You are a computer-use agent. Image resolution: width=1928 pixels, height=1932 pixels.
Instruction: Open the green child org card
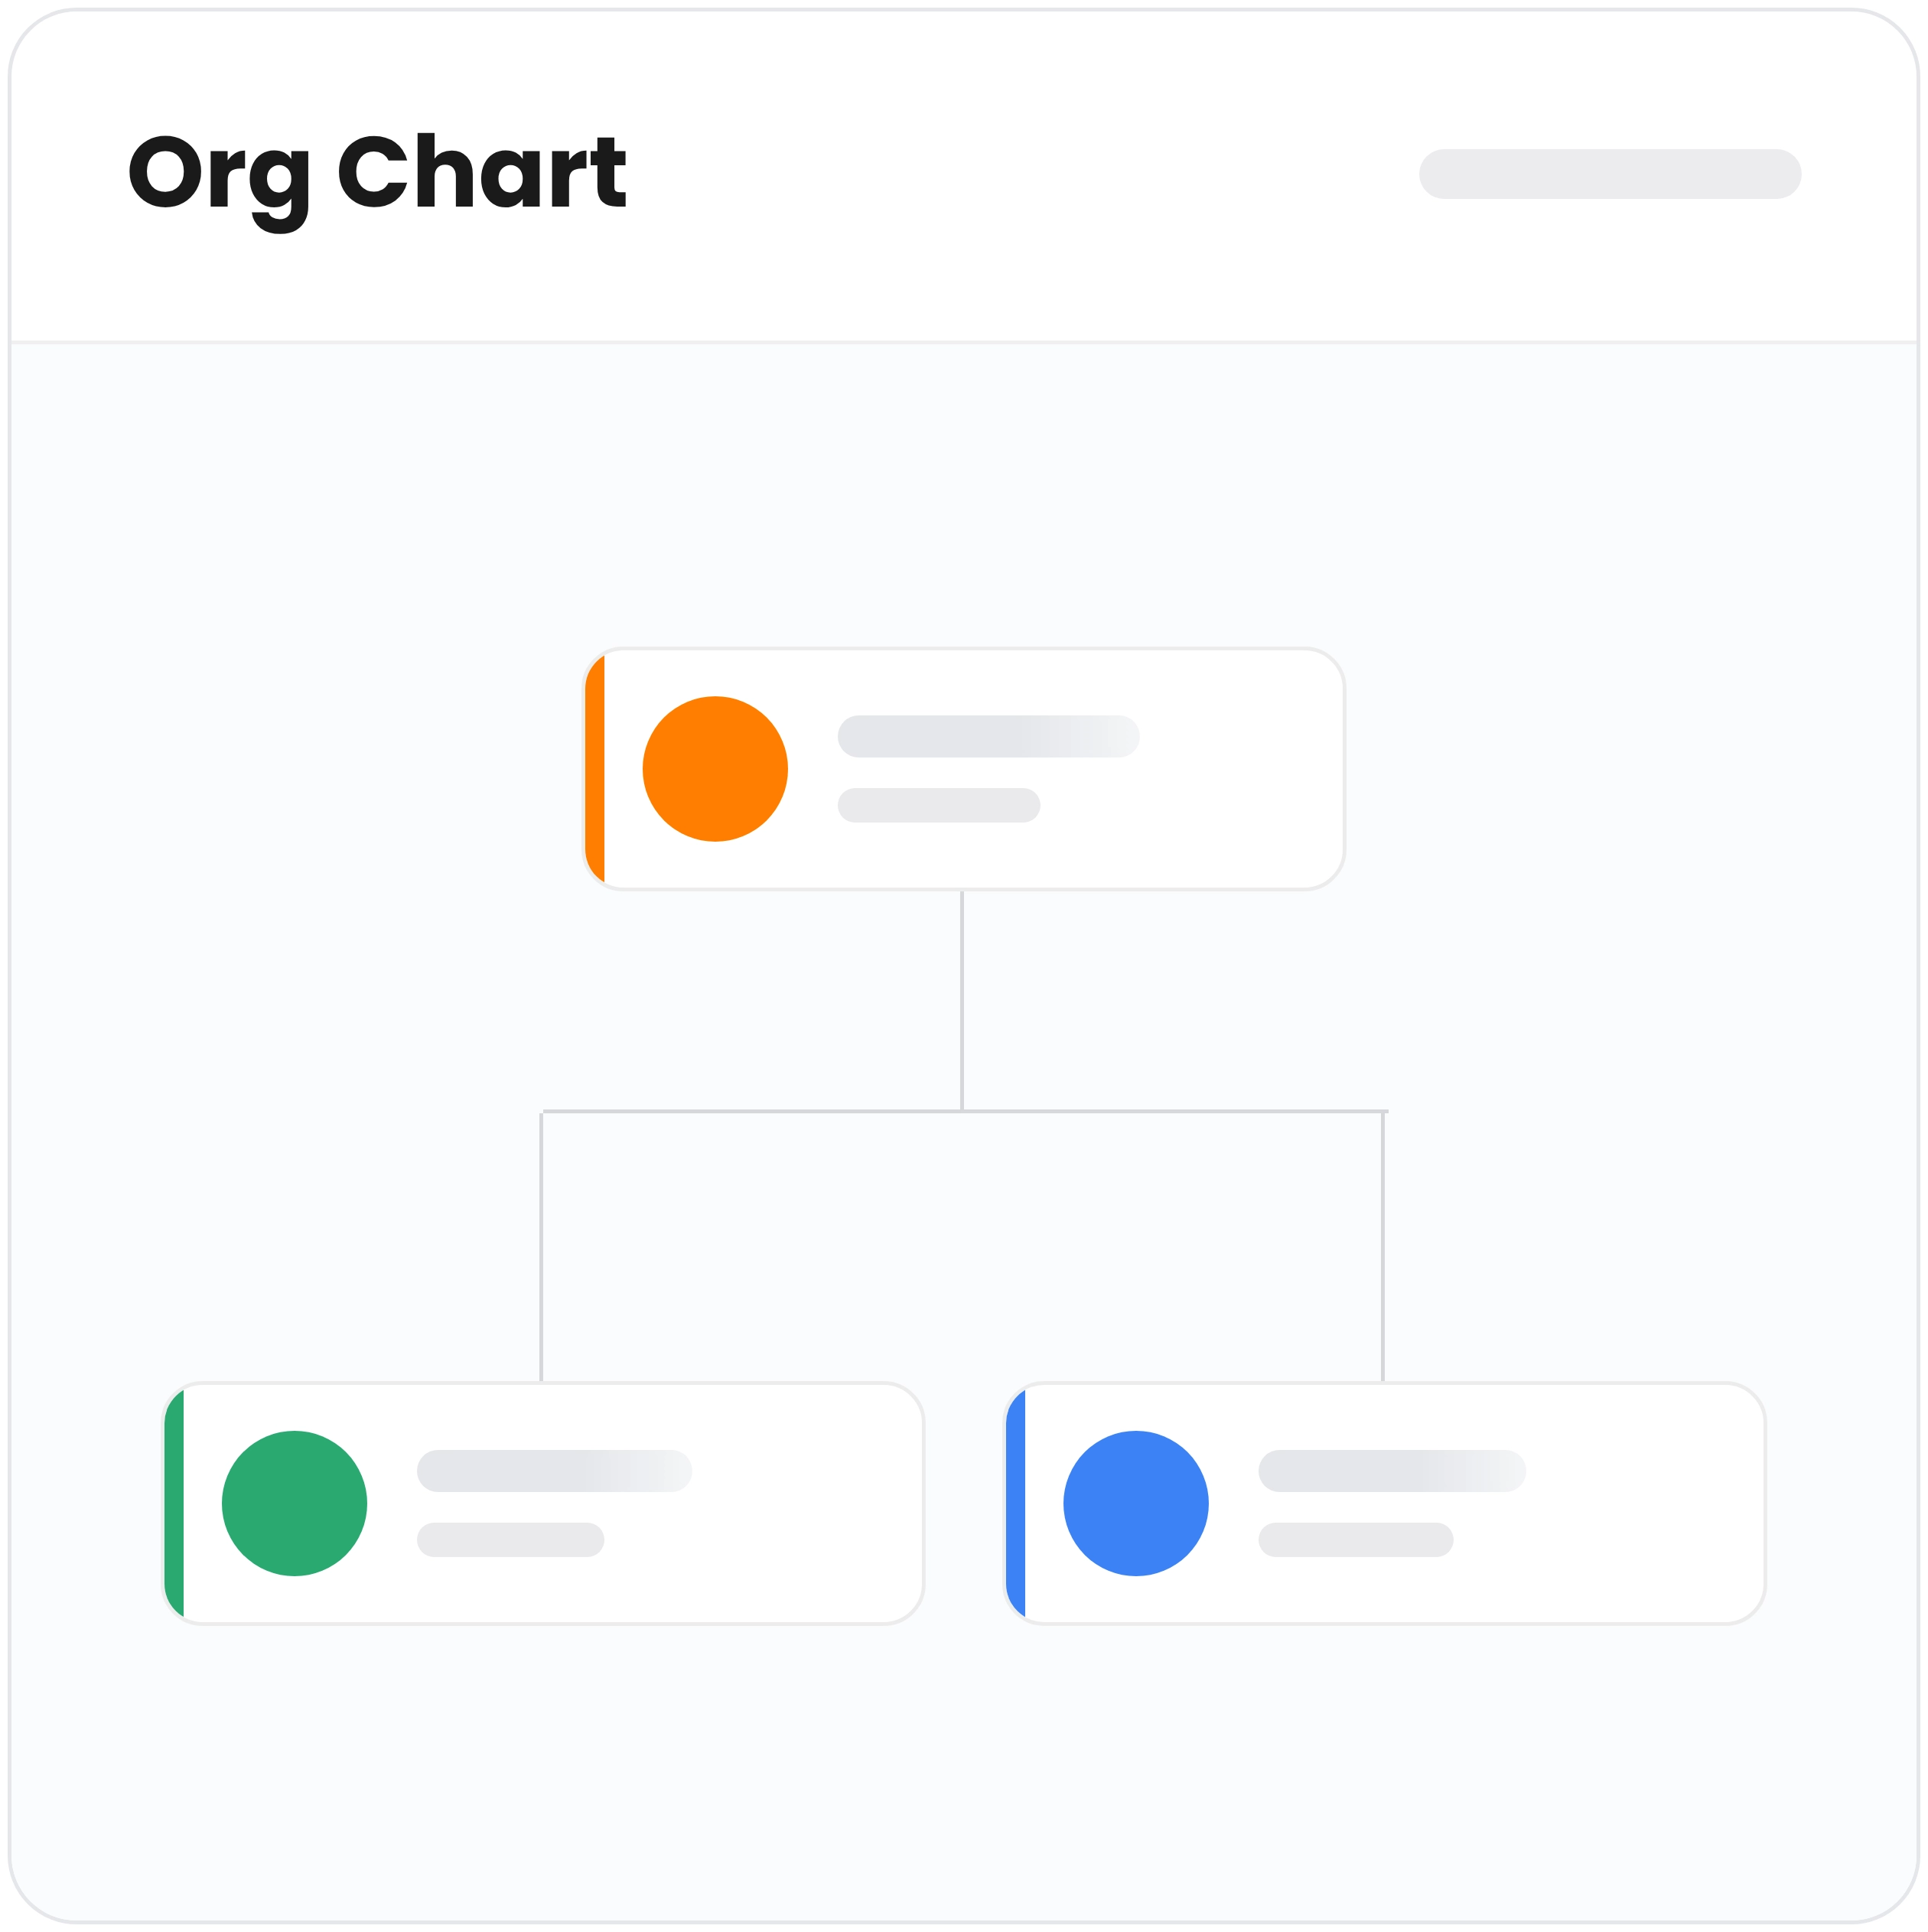tap(543, 1503)
